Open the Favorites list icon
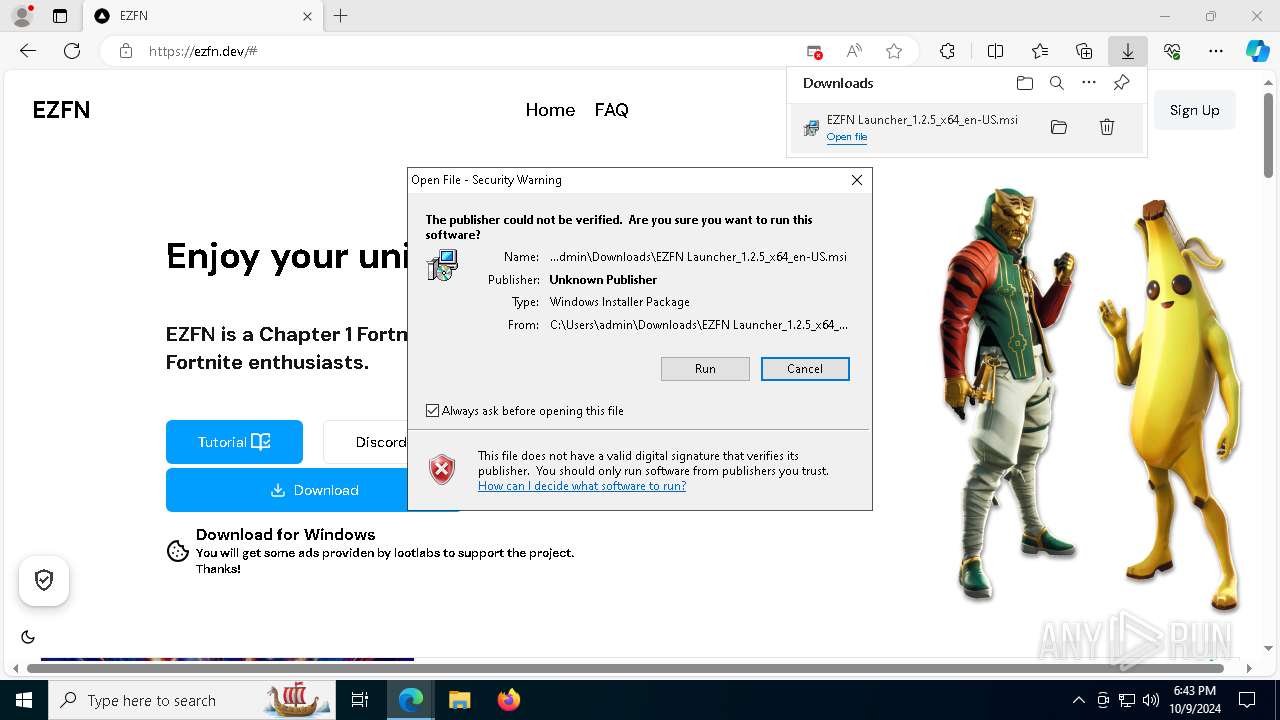 [1040, 51]
